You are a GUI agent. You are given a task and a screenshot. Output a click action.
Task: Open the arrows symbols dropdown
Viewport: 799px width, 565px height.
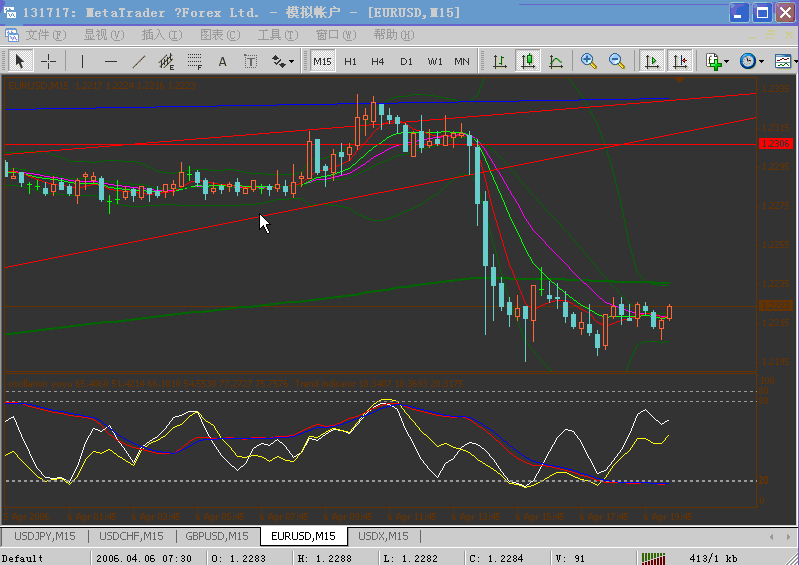pyautogui.click(x=284, y=61)
